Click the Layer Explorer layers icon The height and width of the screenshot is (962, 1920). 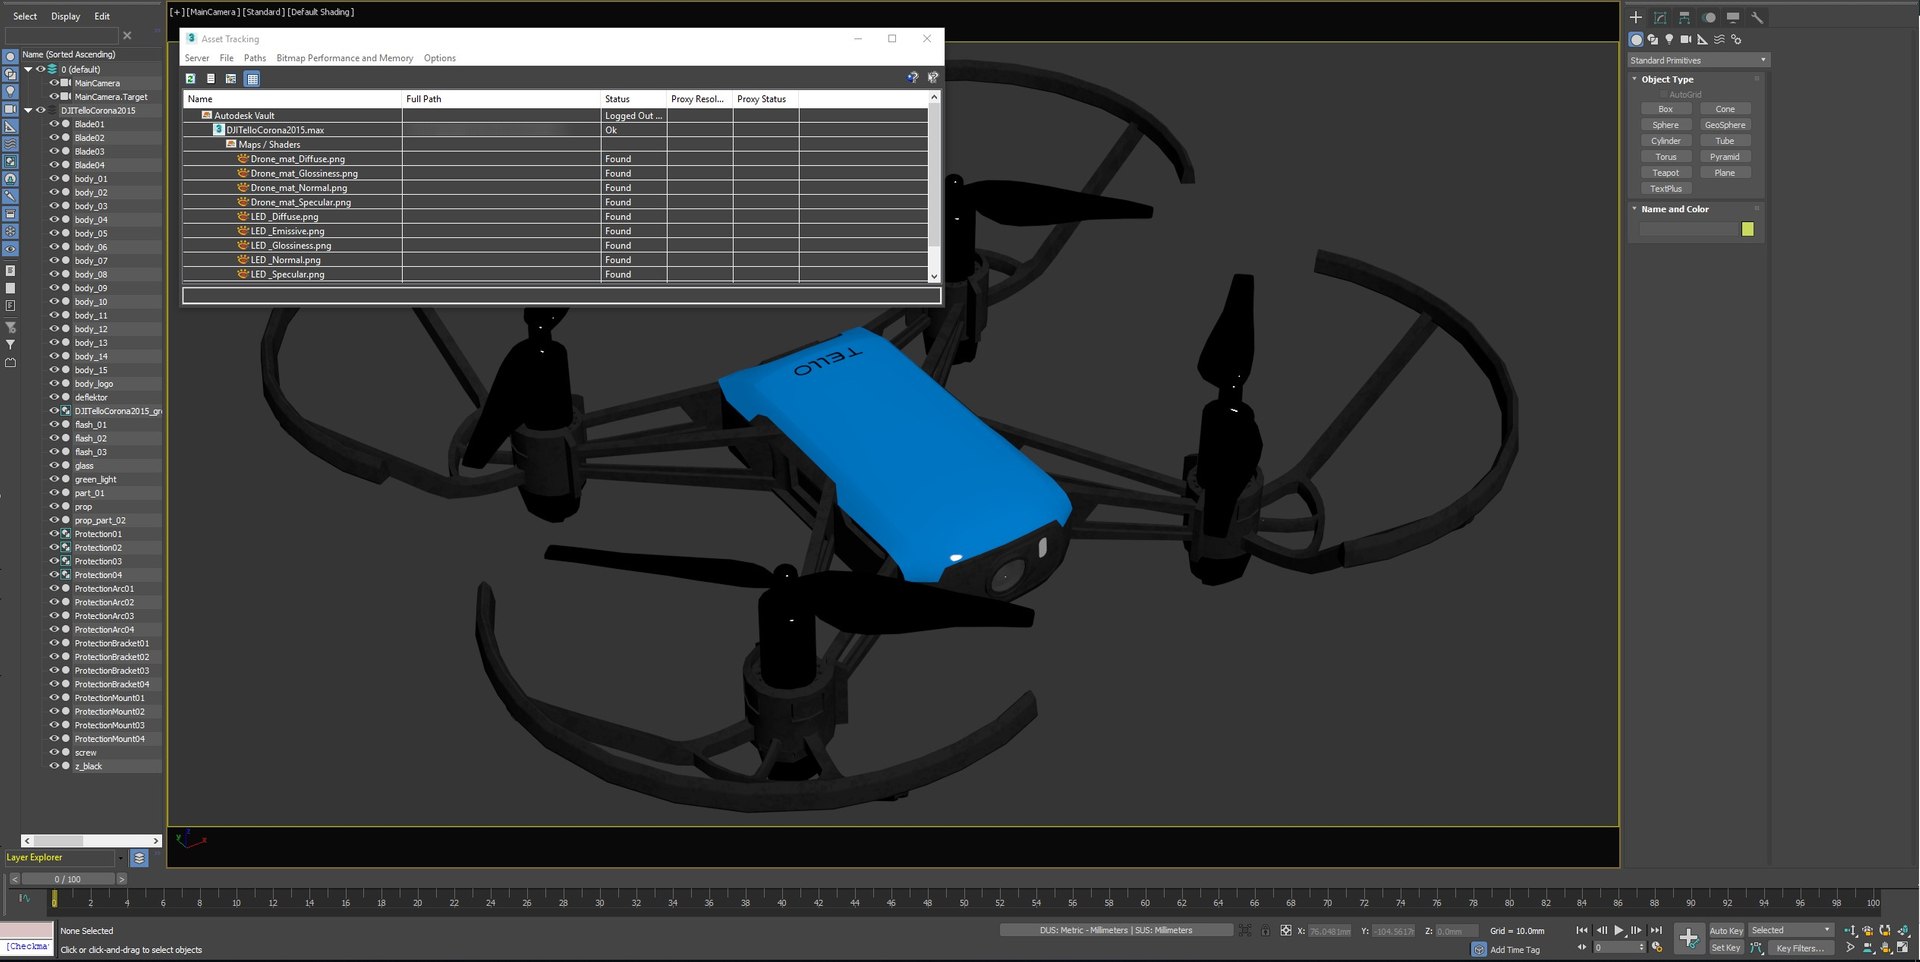click(x=139, y=858)
